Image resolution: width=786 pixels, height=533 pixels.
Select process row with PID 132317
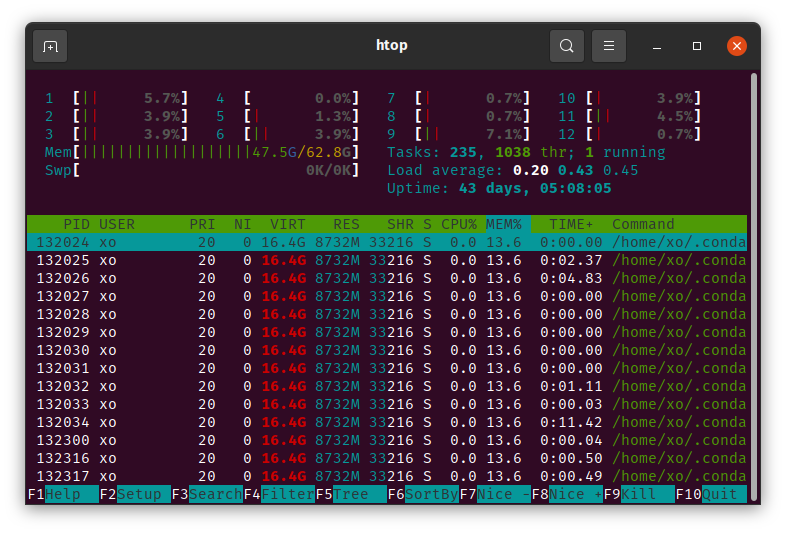click(x=387, y=476)
